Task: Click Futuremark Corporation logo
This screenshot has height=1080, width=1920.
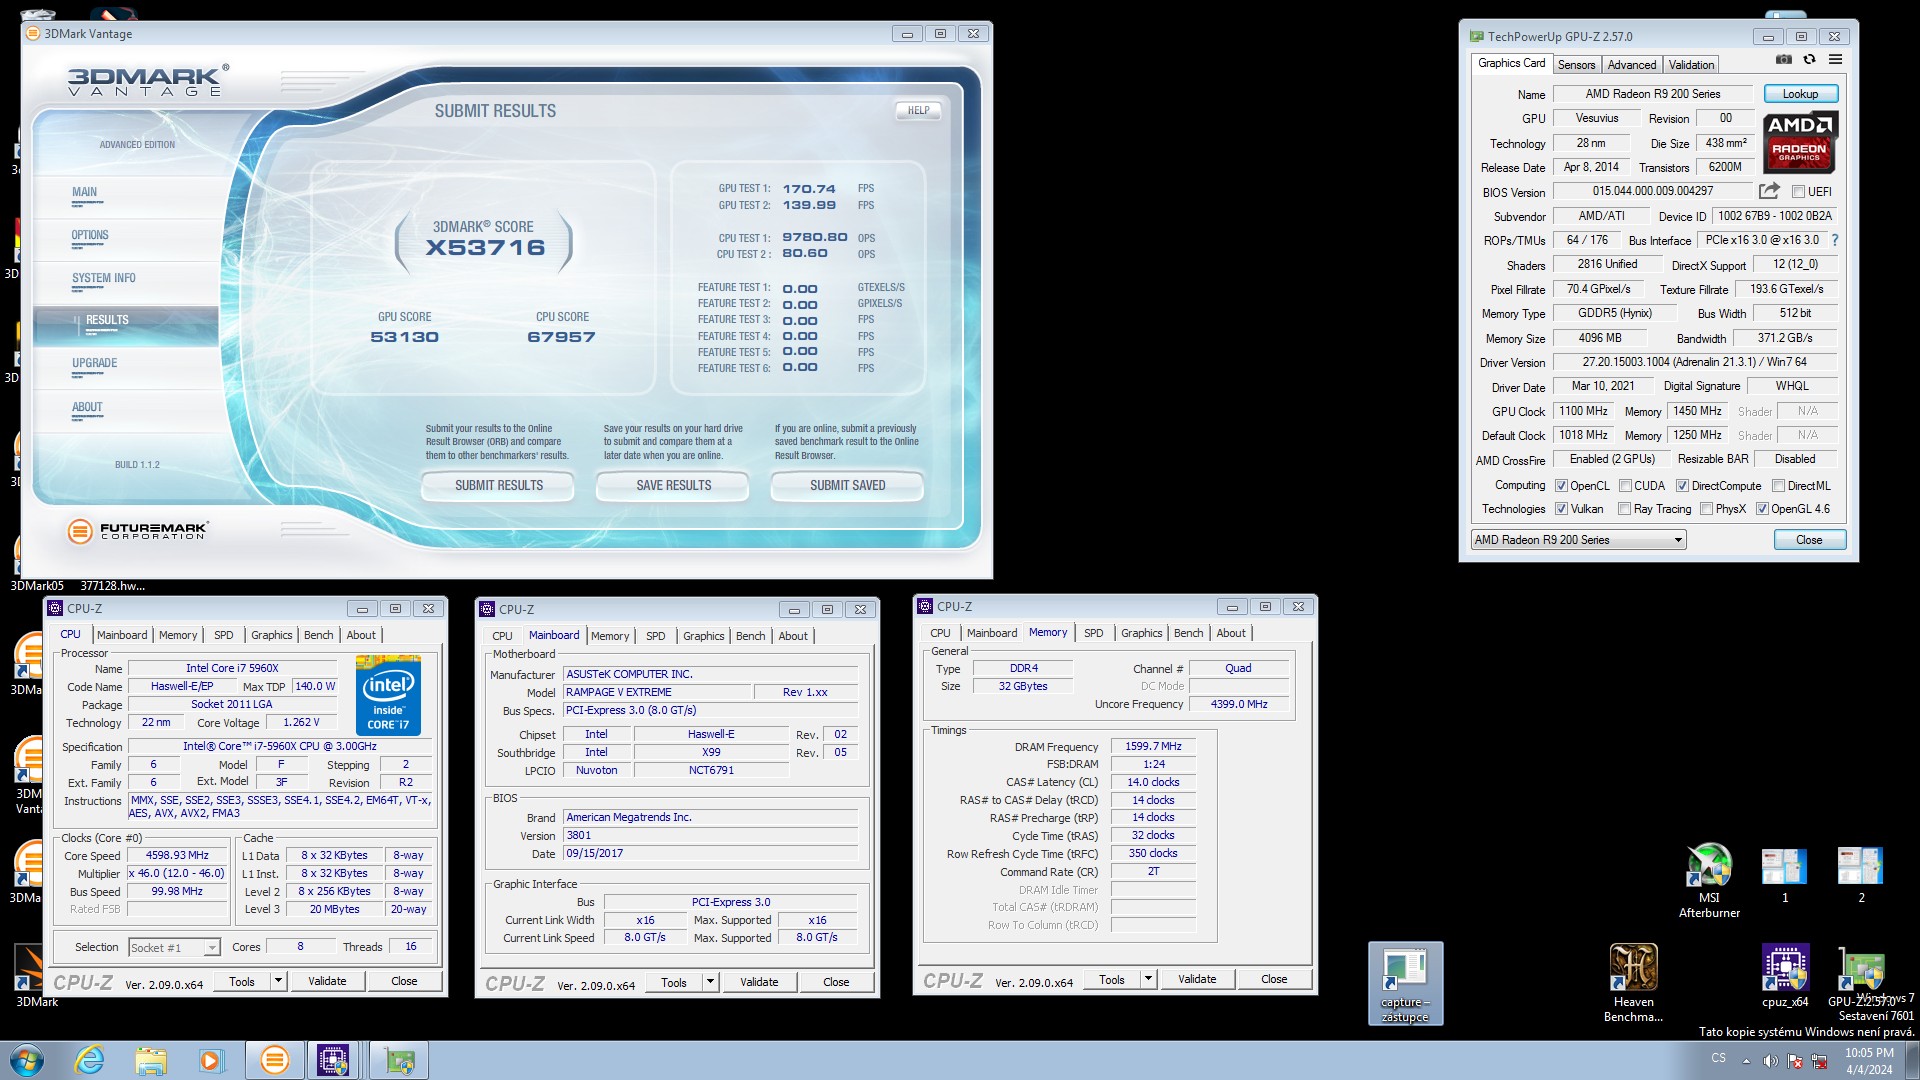Action: click(138, 531)
